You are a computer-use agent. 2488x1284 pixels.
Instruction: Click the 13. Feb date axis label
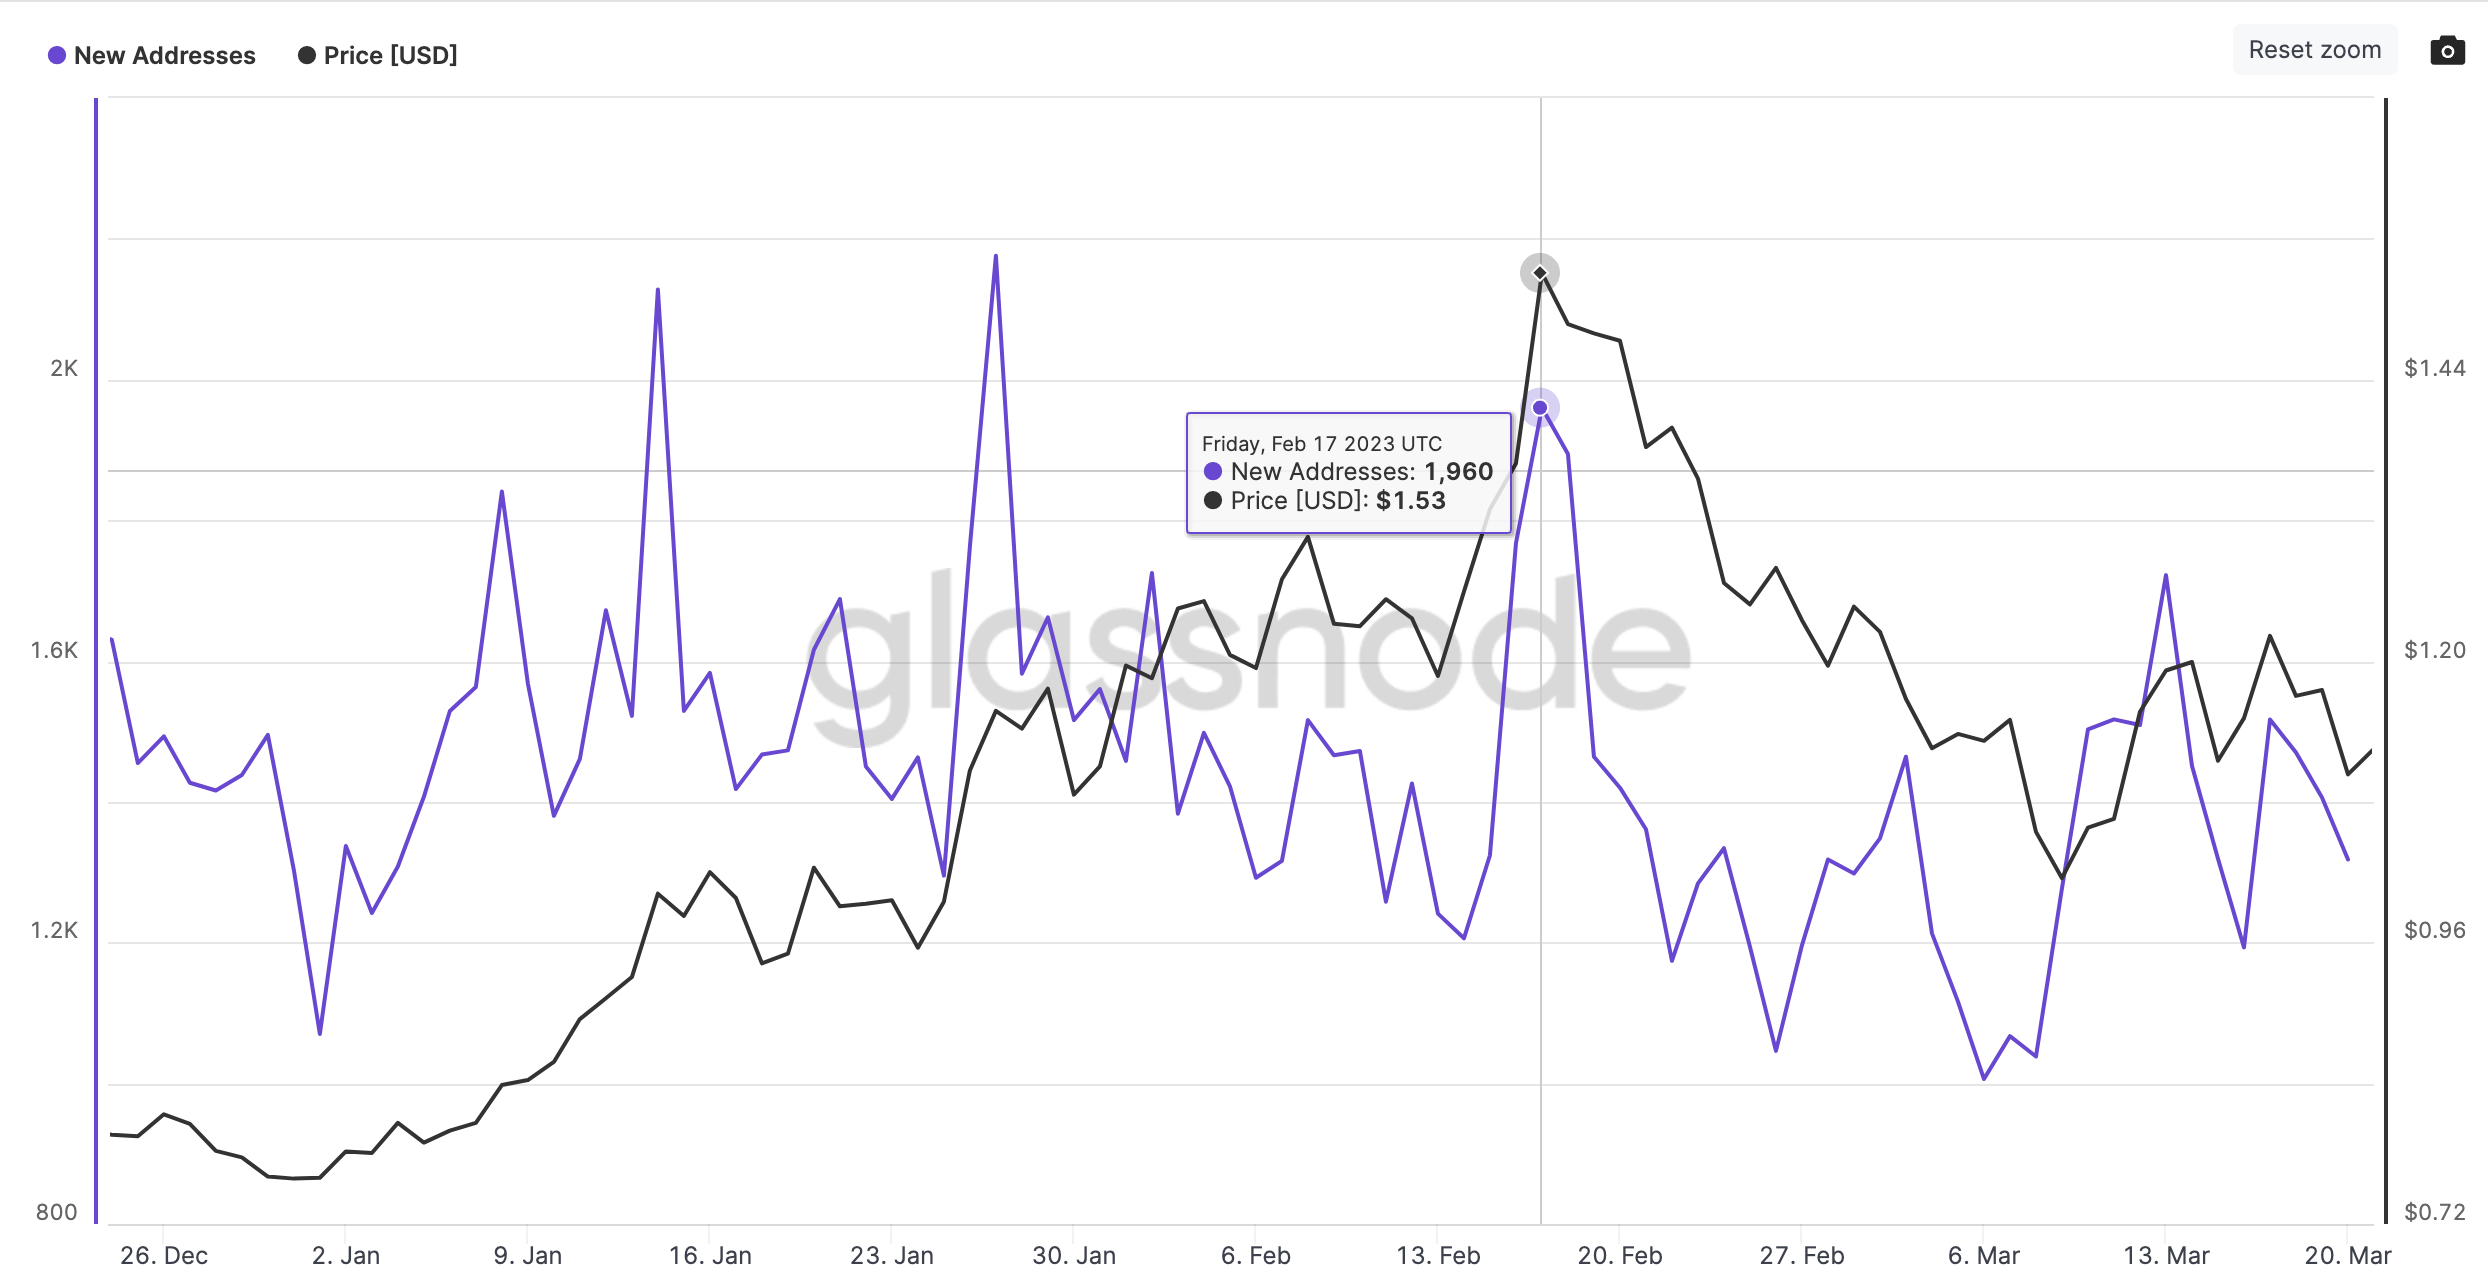1437,1255
